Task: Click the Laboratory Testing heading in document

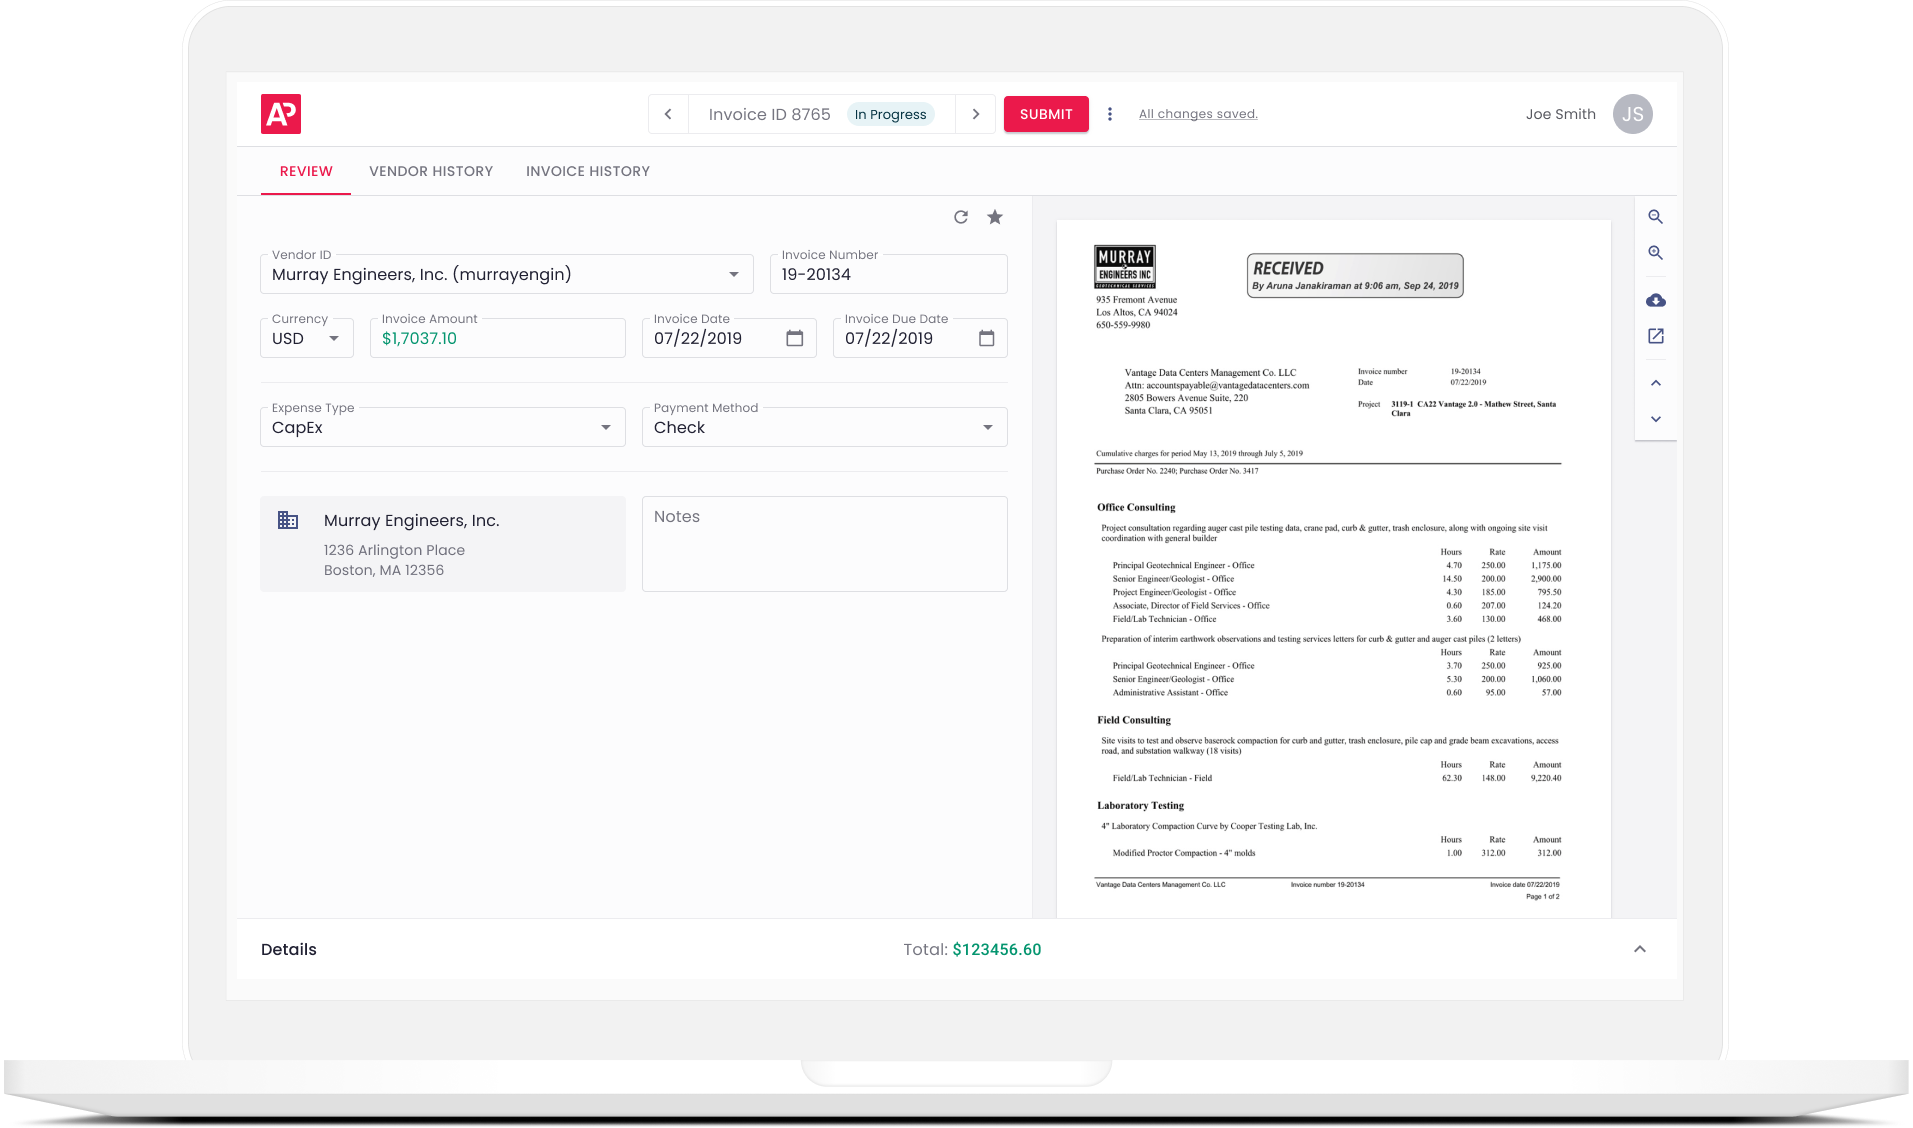Action: point(1140,805)
